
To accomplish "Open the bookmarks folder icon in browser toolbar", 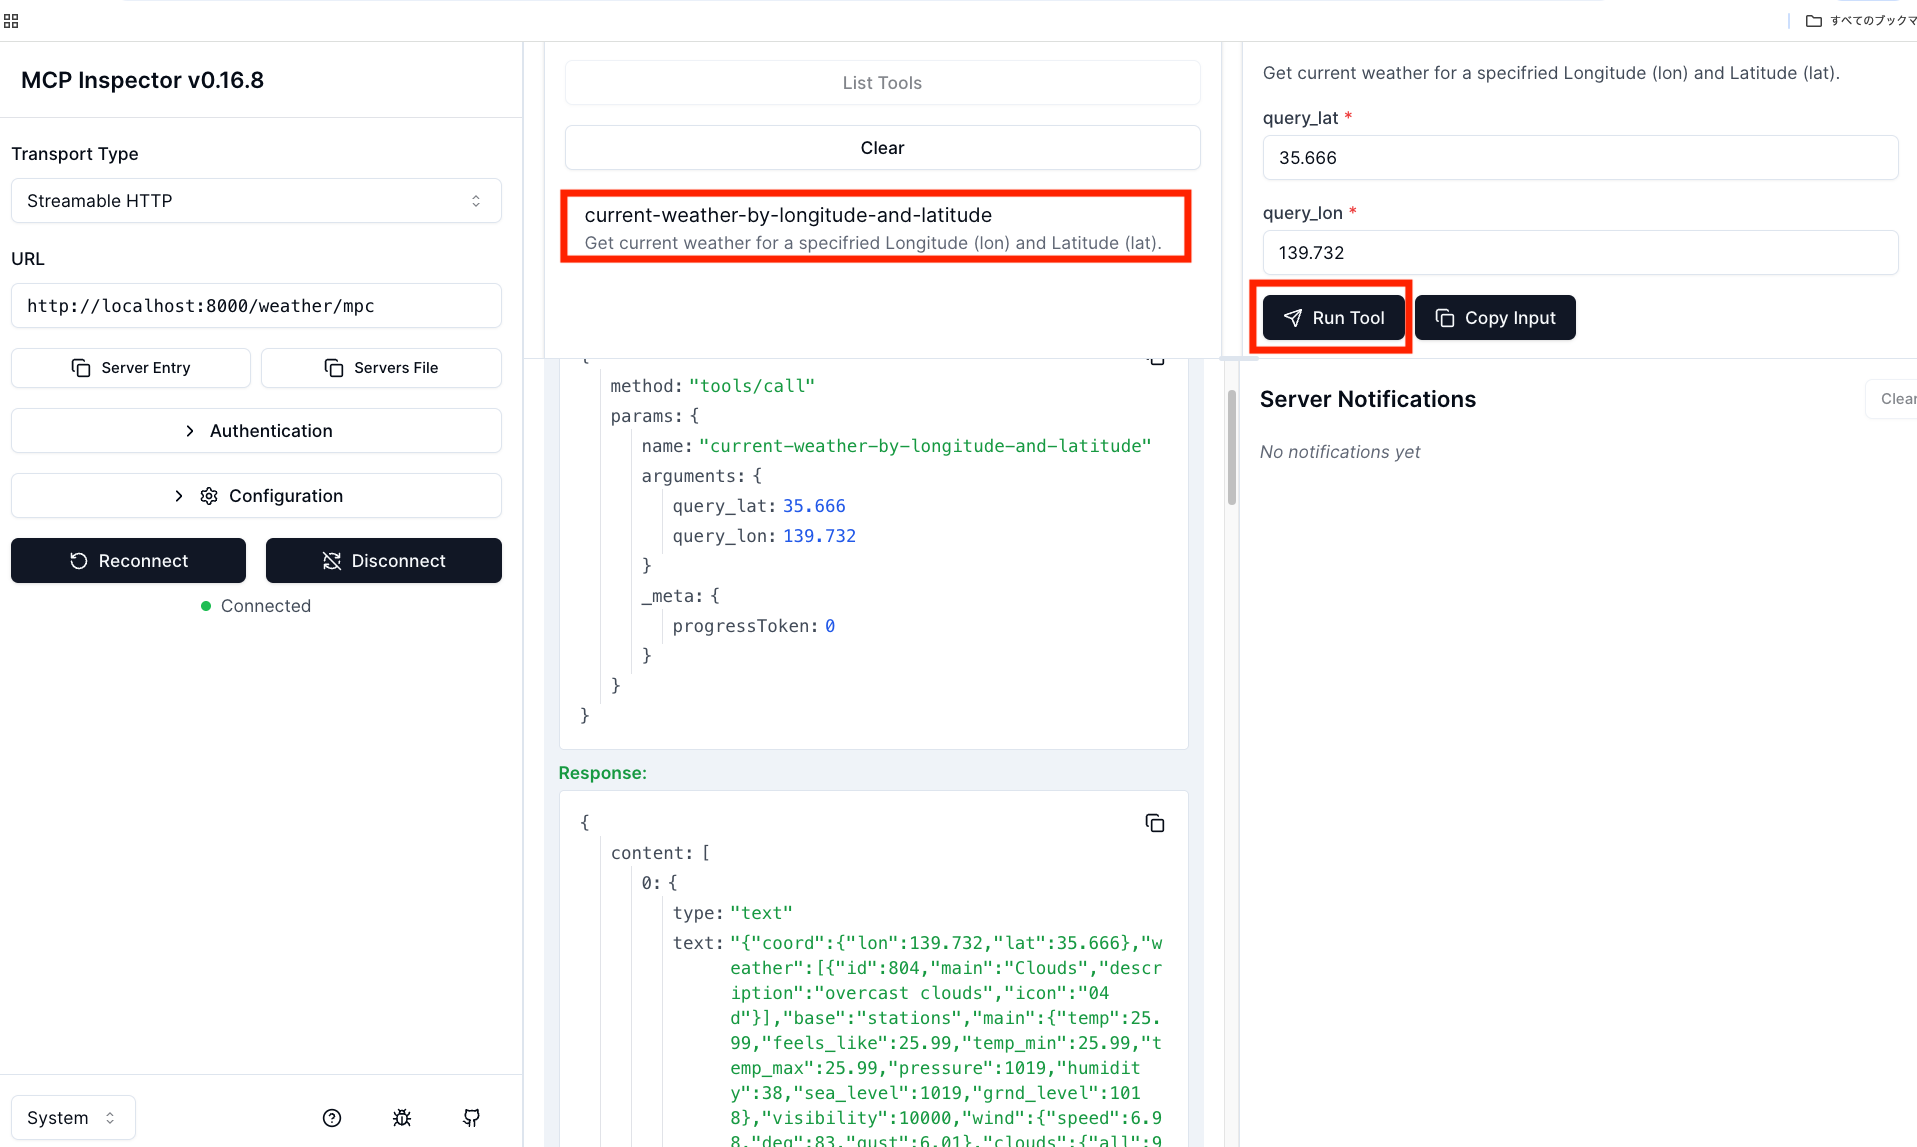I will pyautogui.click(x=1814, y=20).
